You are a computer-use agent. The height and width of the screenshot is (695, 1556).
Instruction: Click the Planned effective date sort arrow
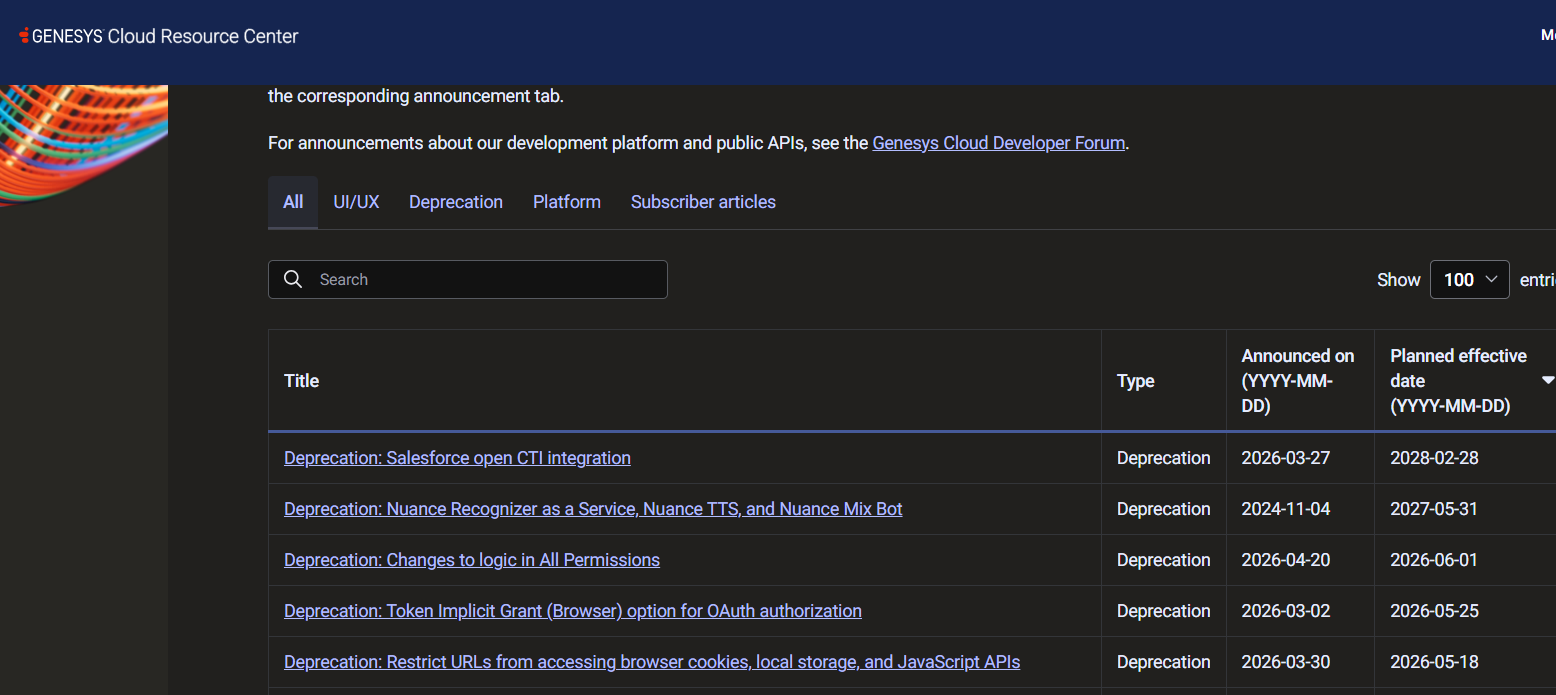coord(1548,380)
